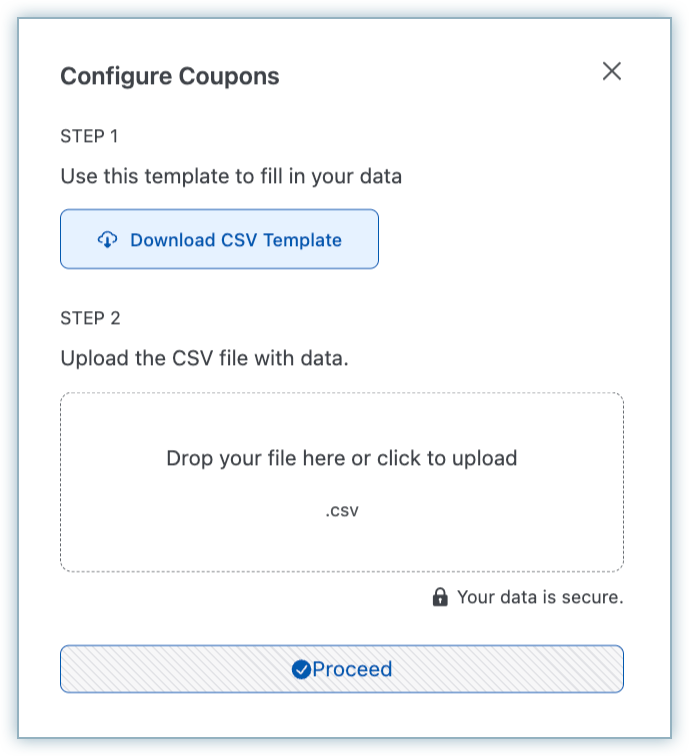Click the STEP 1 label
The image size is (689, 756).
[90, 136]
